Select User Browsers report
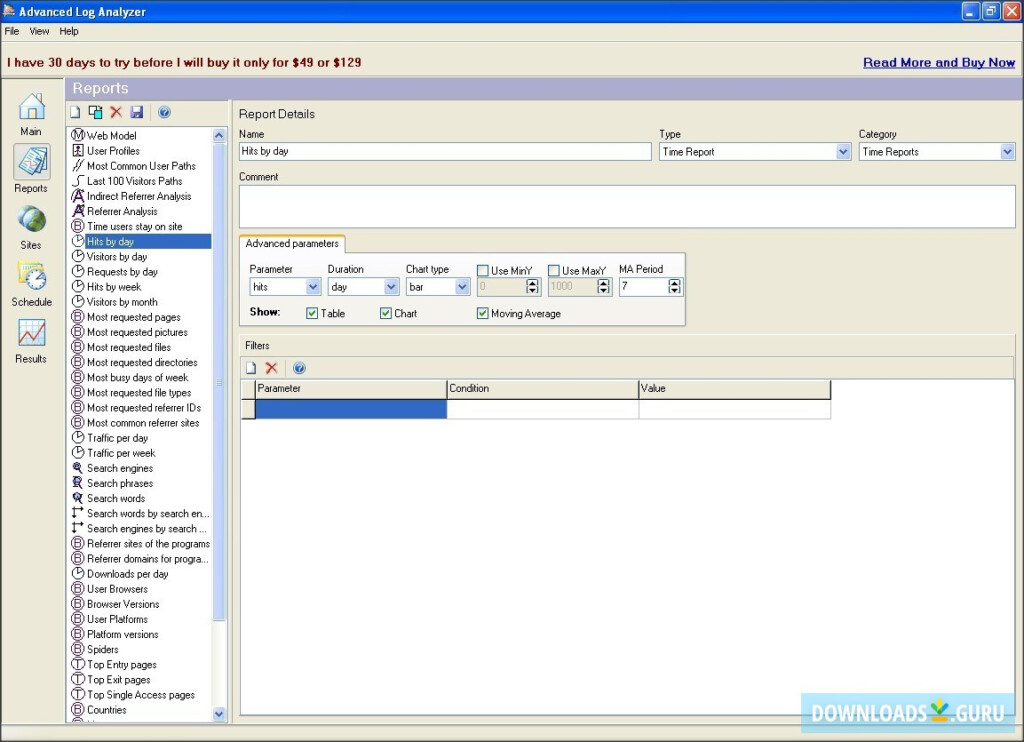Viewport: 1024px width, 742px height. click(117, 589)
